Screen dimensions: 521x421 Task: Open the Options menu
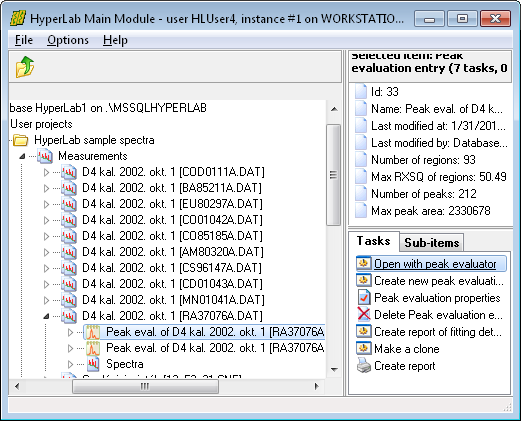pyautogui.click(x=68, y=40)
